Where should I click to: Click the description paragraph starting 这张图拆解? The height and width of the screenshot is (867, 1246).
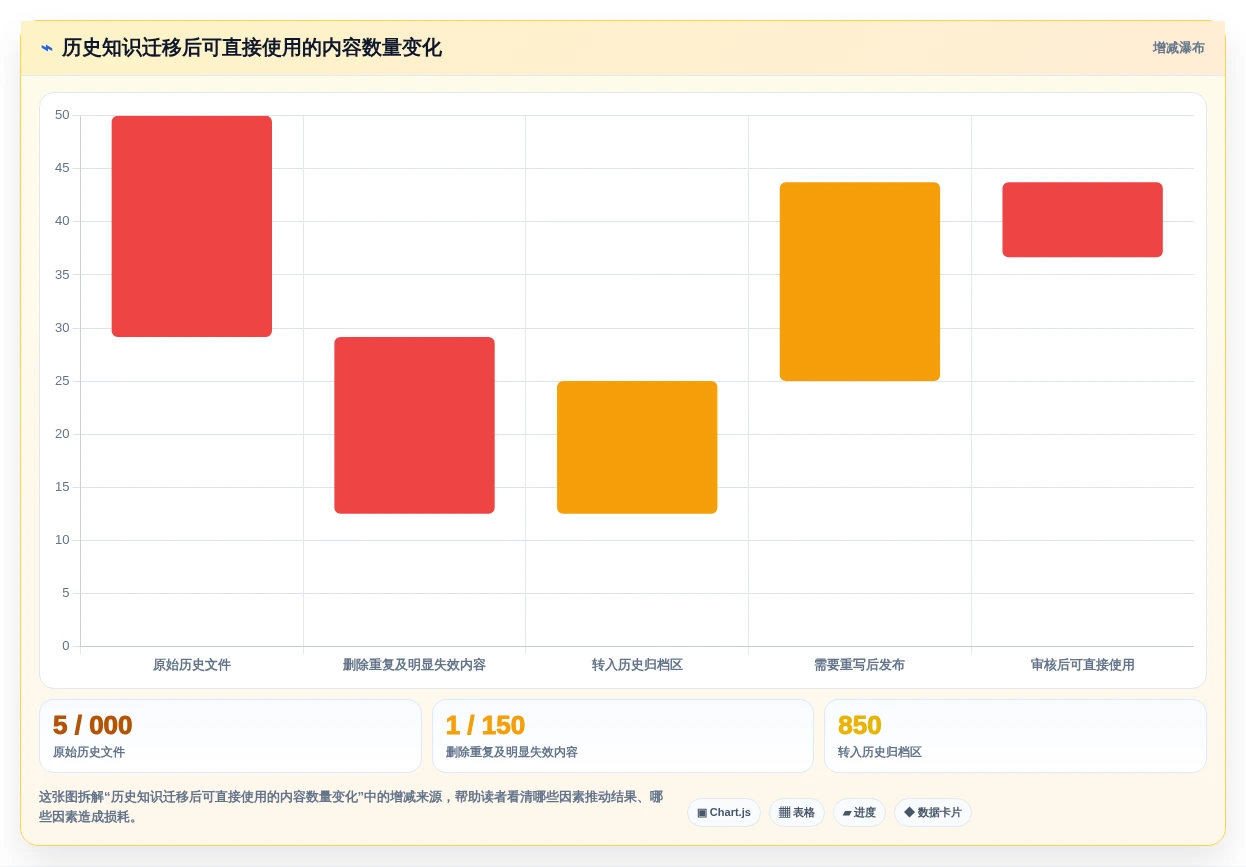[351, 807]
